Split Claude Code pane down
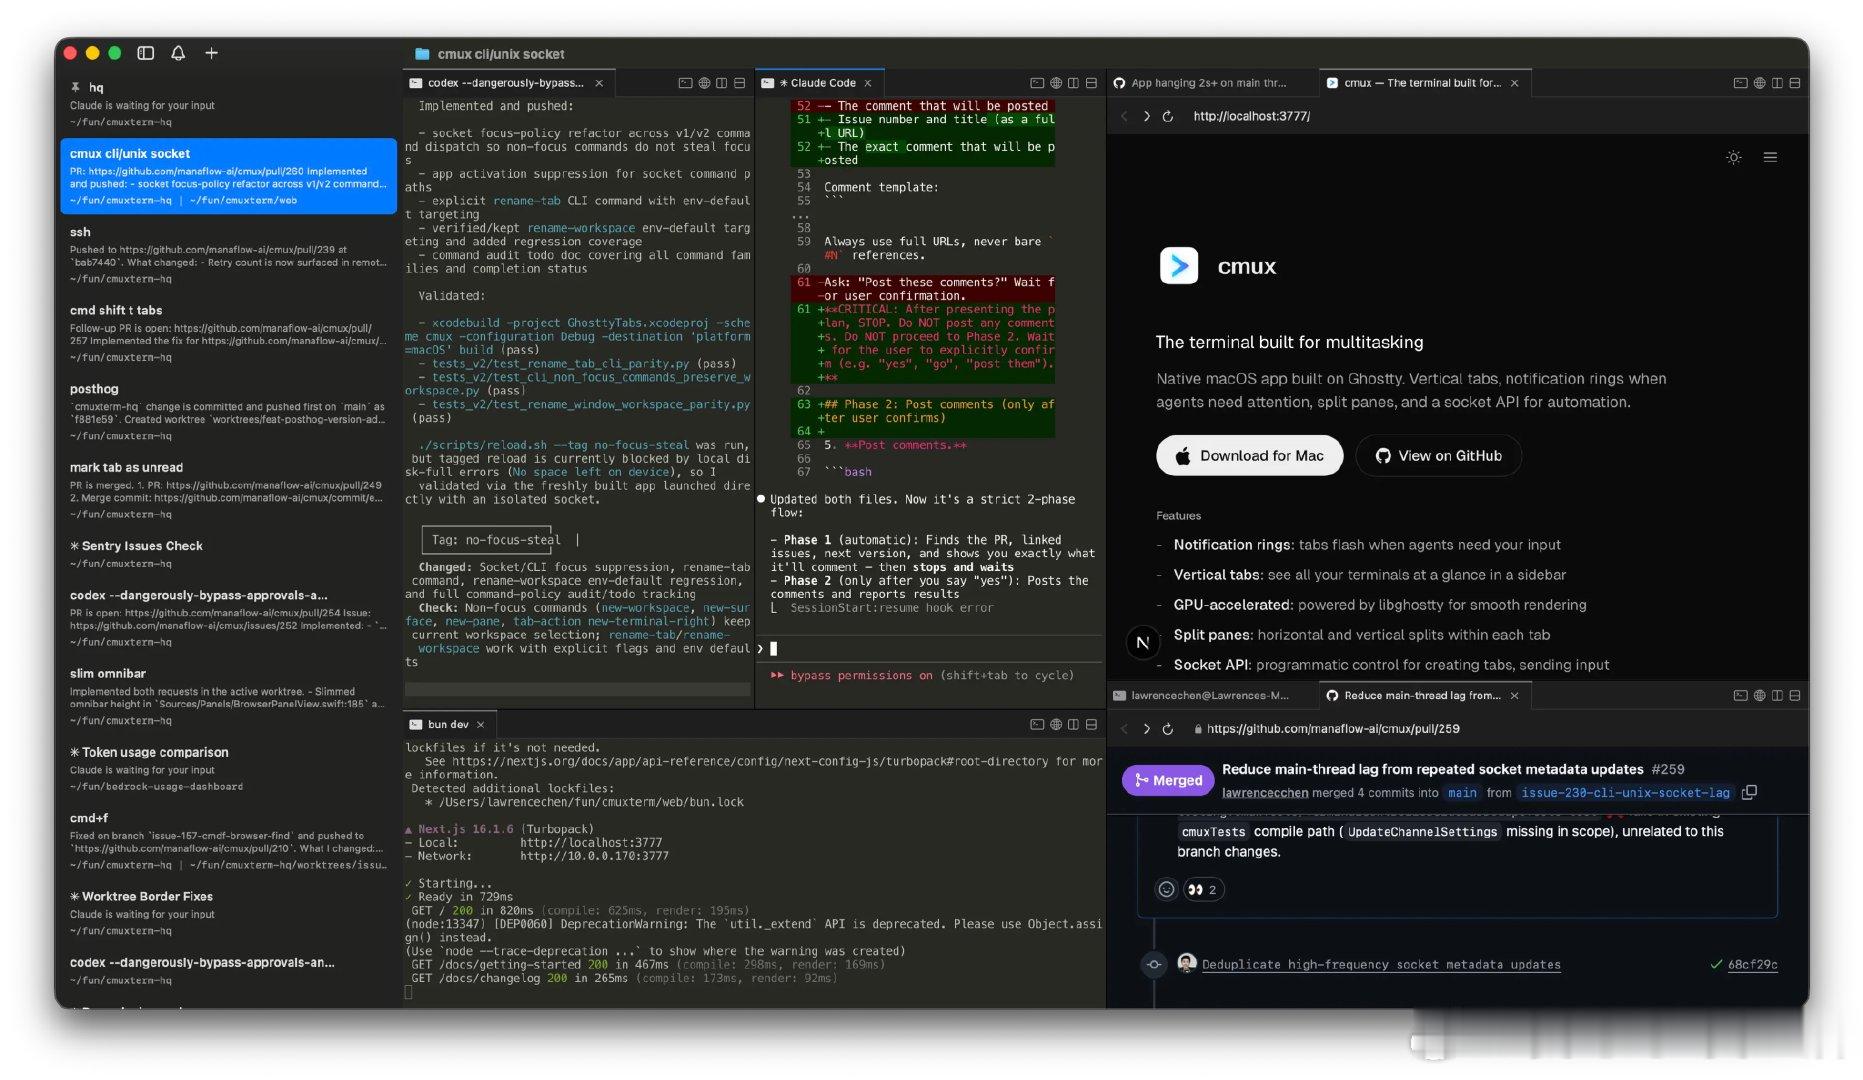1863x1080 pixels. (1091, 83)
